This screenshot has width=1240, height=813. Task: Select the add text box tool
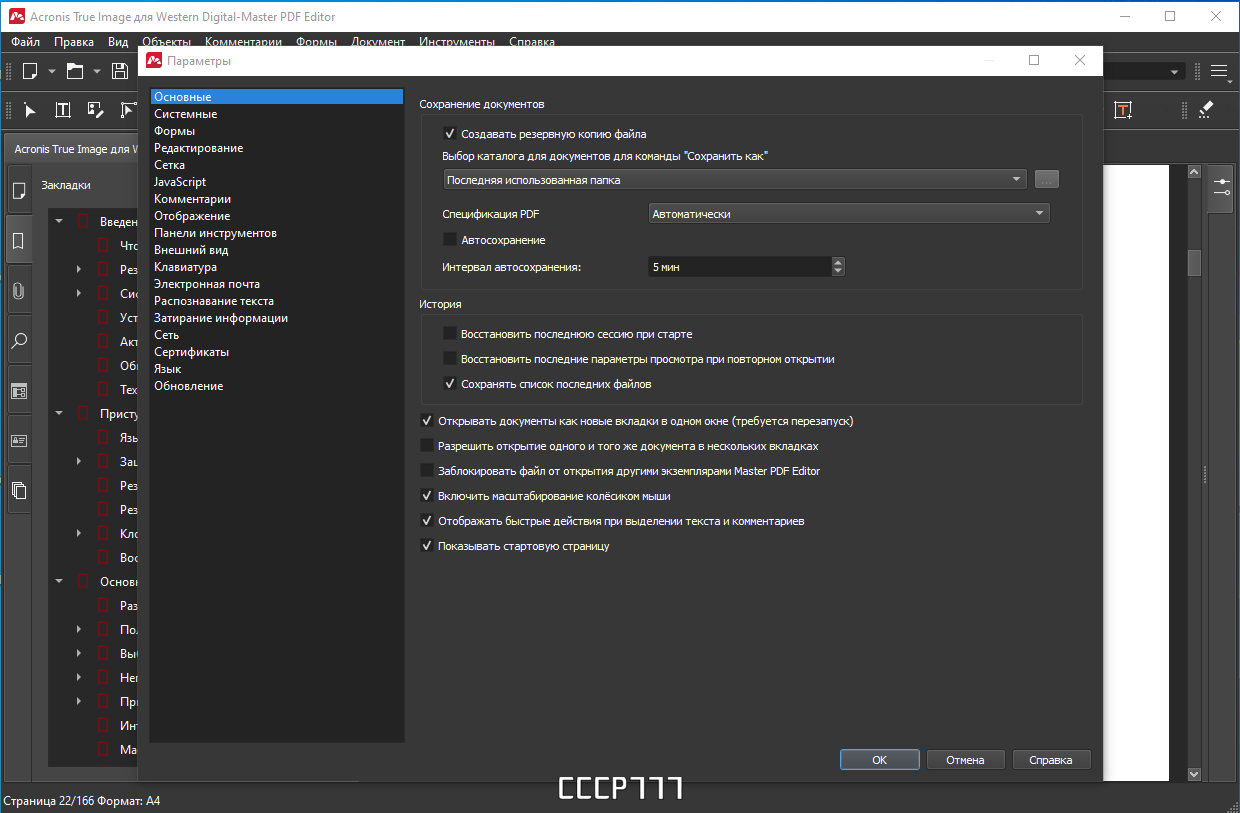tap(1124, 110)
